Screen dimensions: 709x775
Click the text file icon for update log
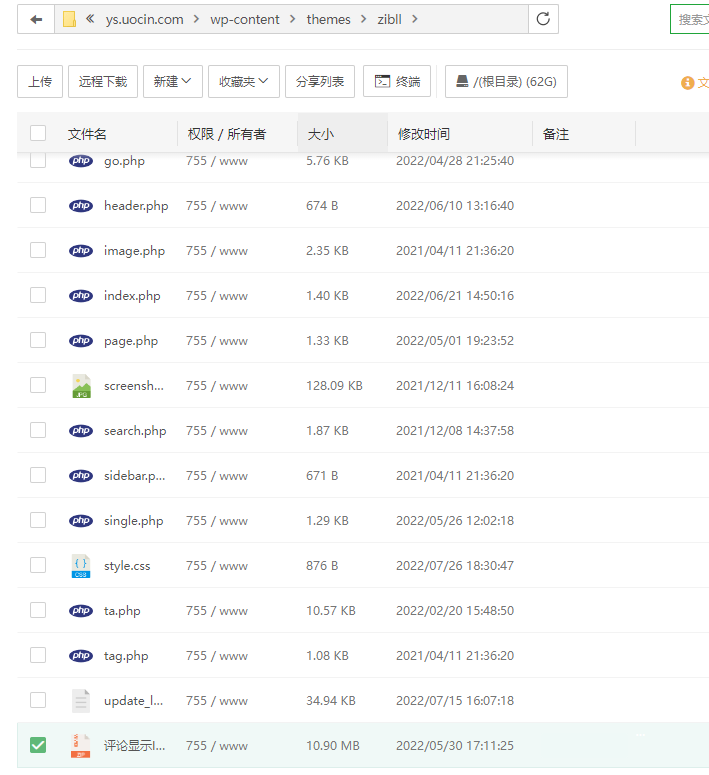(x=81, y=701)
